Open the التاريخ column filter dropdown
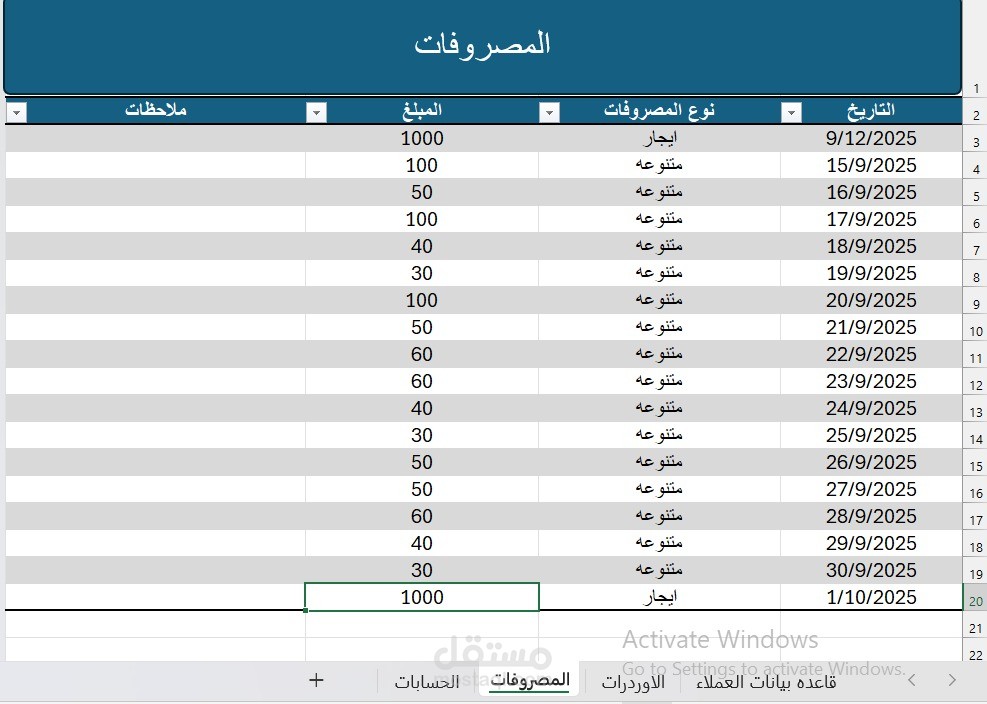The image size is (987, 704). 791,112
